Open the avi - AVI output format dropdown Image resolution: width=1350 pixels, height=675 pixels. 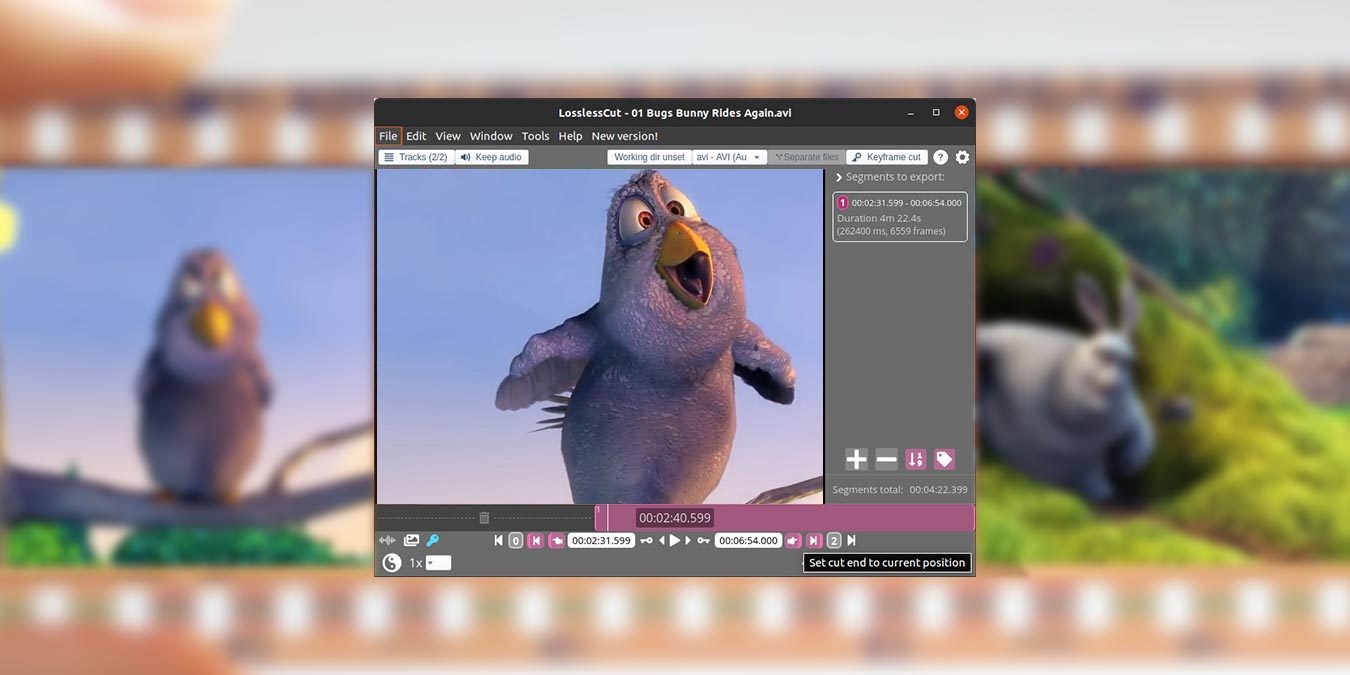[728, 157]
